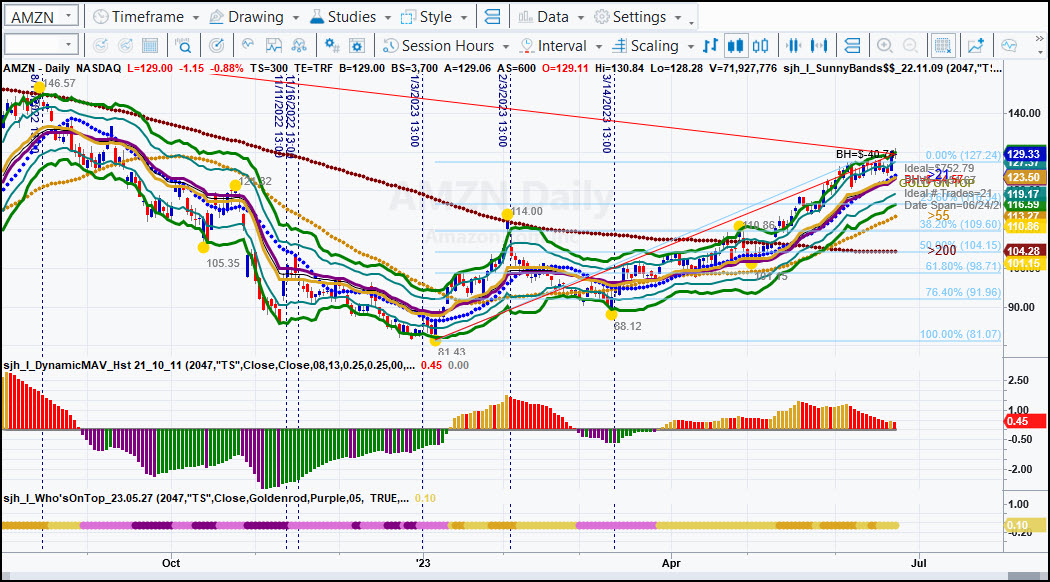The height and width of the screenshot is (582, 1050).
Task: Expand the Interval dropdown arrow
Action: click(599, 46)
